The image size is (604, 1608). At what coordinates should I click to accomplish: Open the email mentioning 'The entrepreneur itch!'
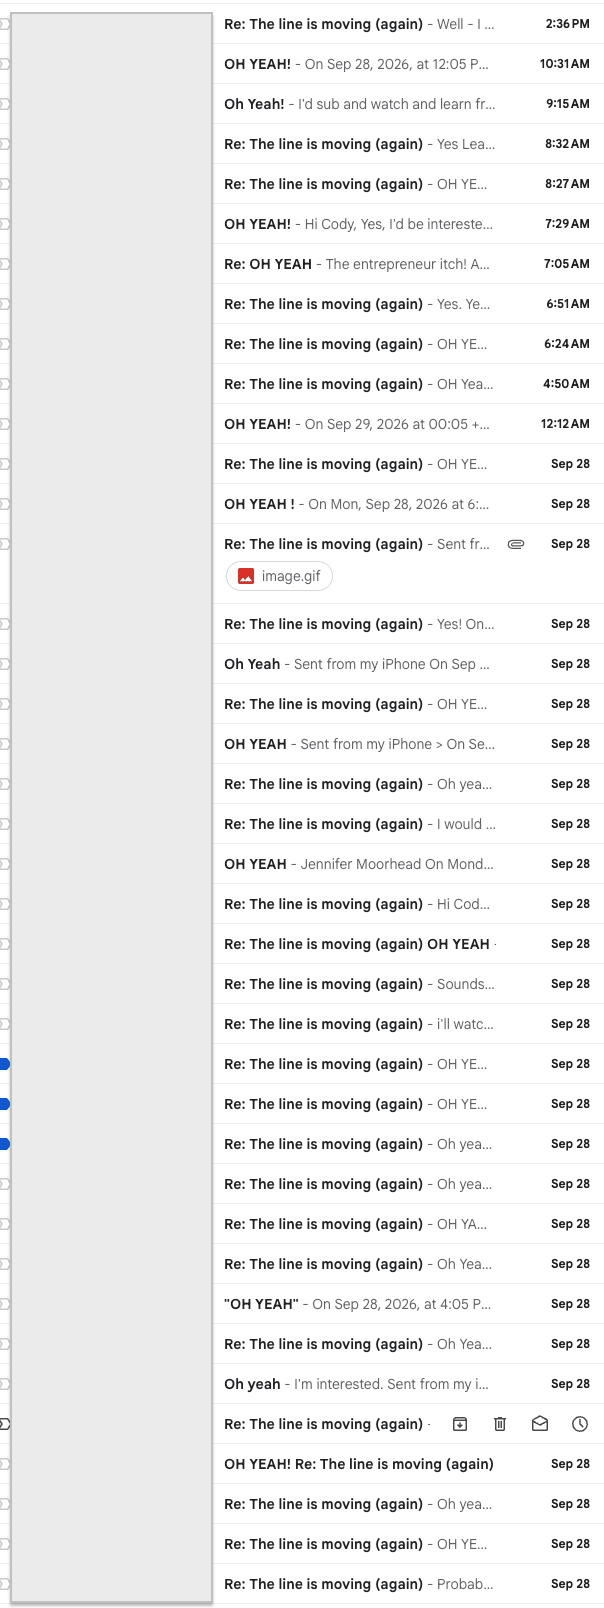408,264
